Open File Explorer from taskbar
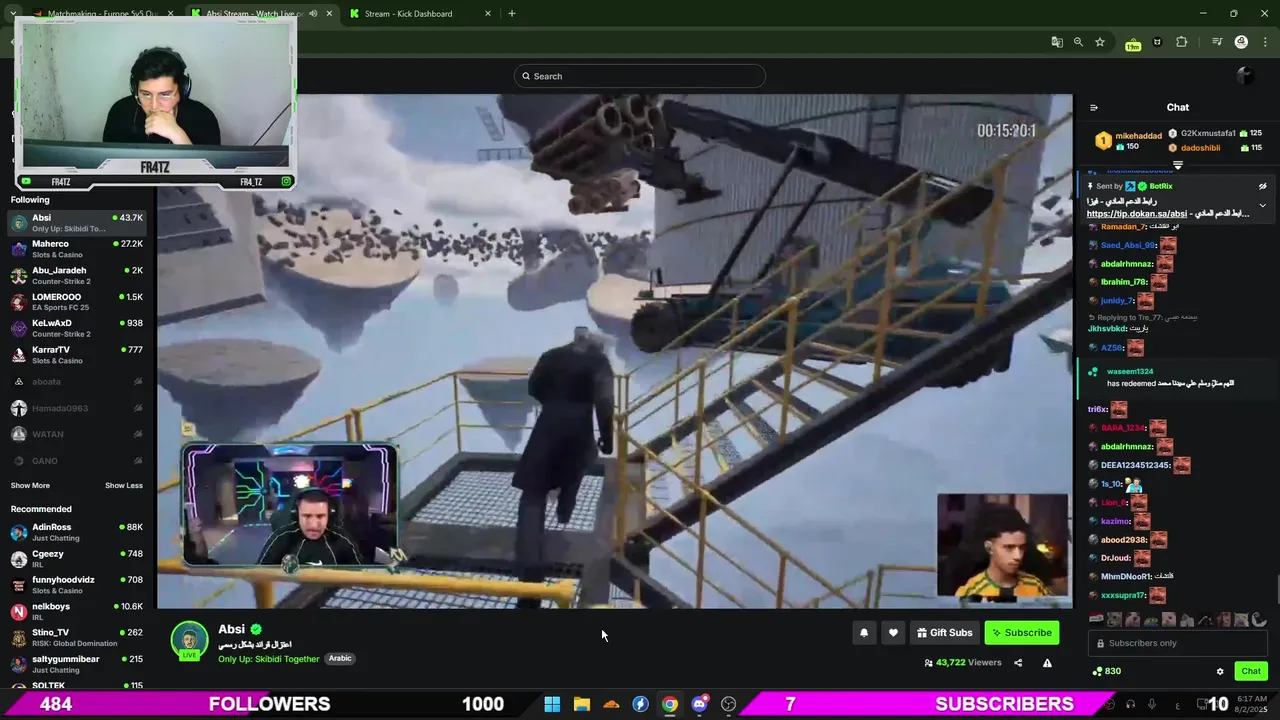Viewport: 1280px width, 720px height. pyautogui.click(x=582, y=704)
